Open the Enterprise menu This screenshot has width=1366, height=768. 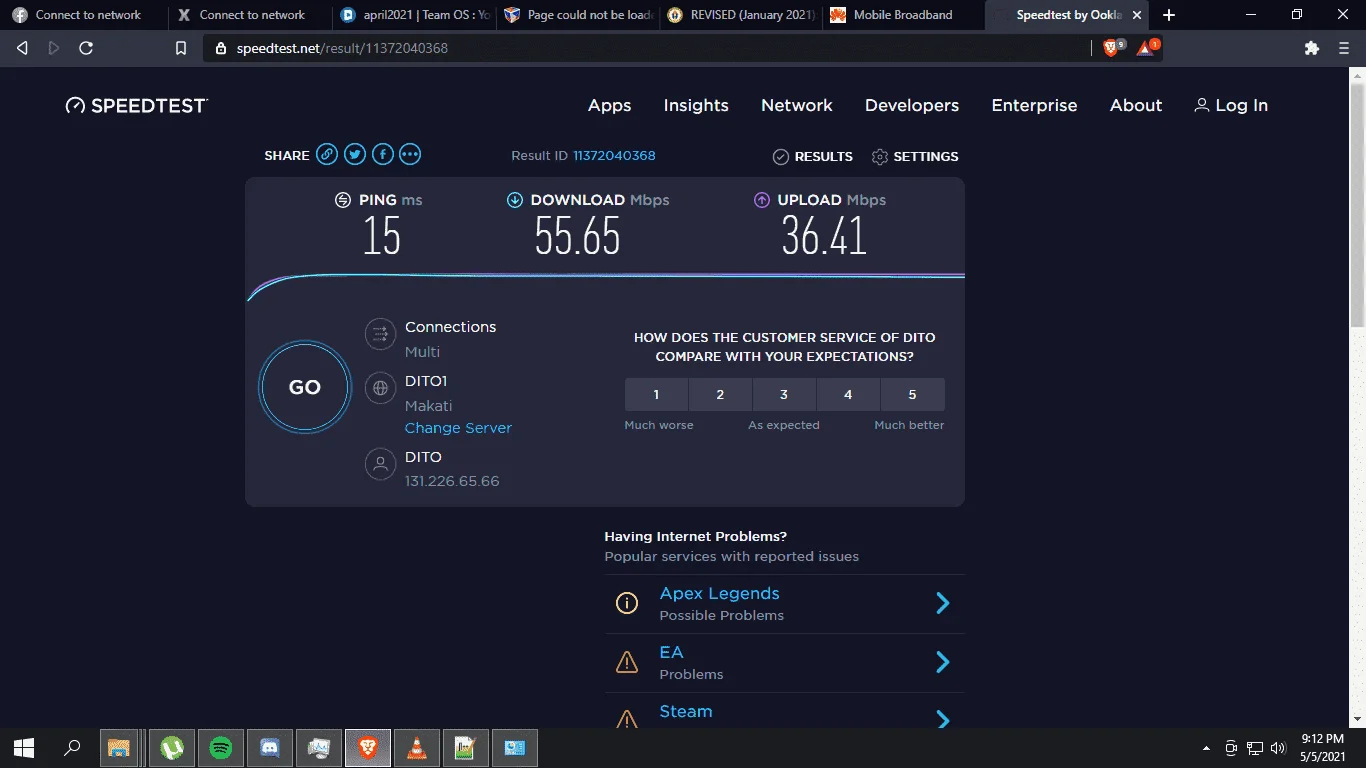coord(1034,105)
